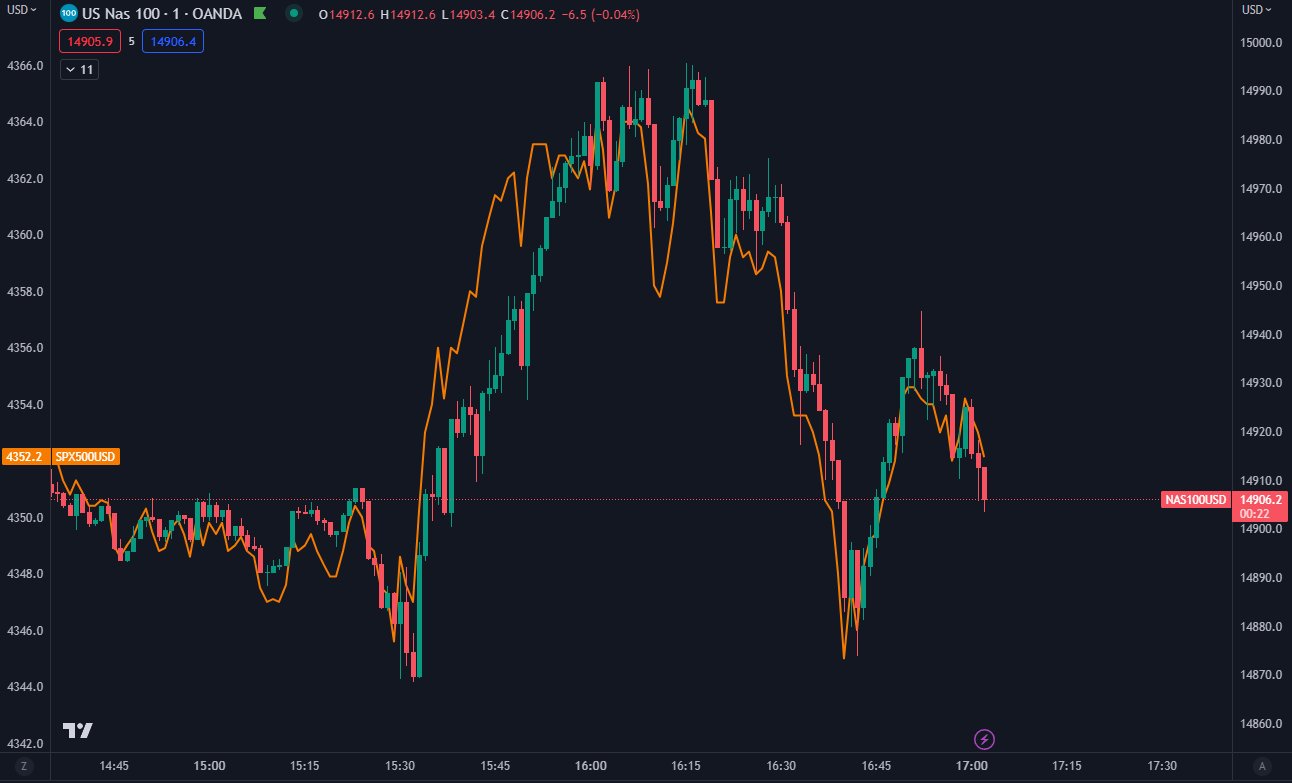
Task: Click the 15000.0 right price scale label
Action: tap(1261, 43)
